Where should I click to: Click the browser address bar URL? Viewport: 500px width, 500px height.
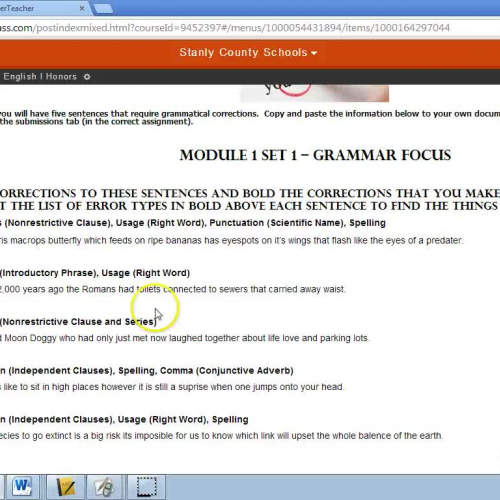[x=225, y=28]
